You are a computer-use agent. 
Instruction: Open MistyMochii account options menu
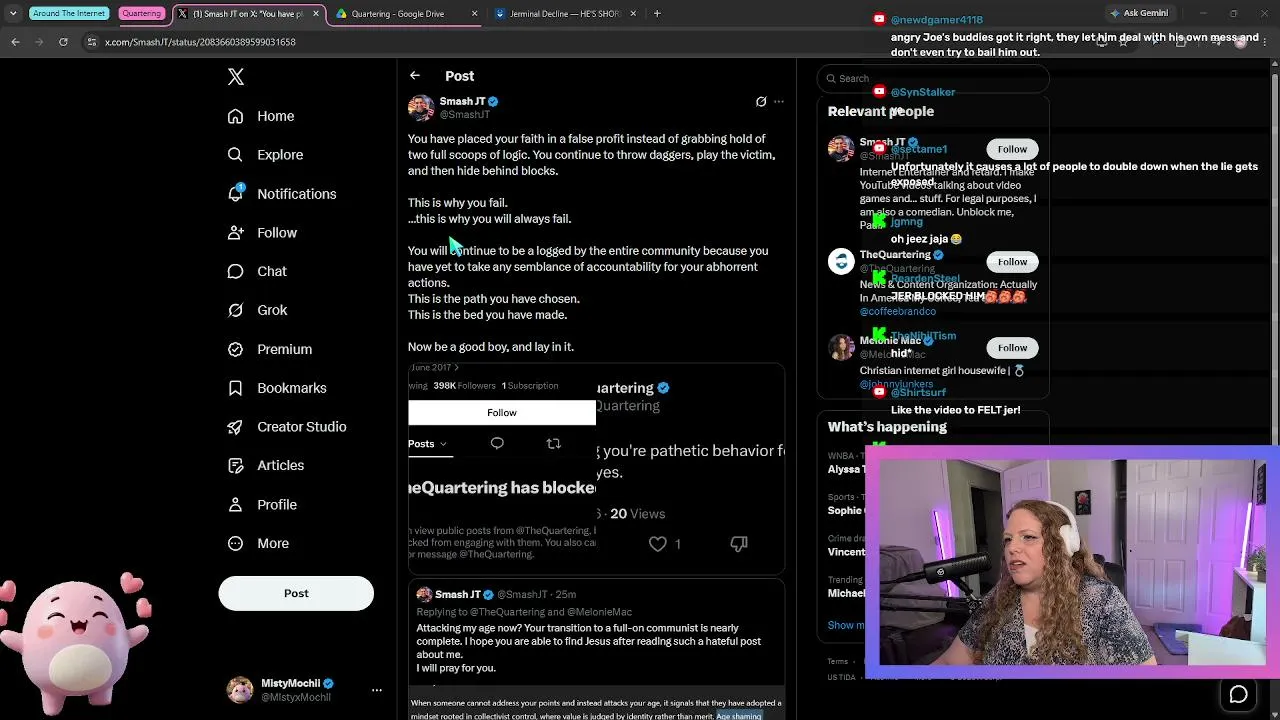coord(377,690)
